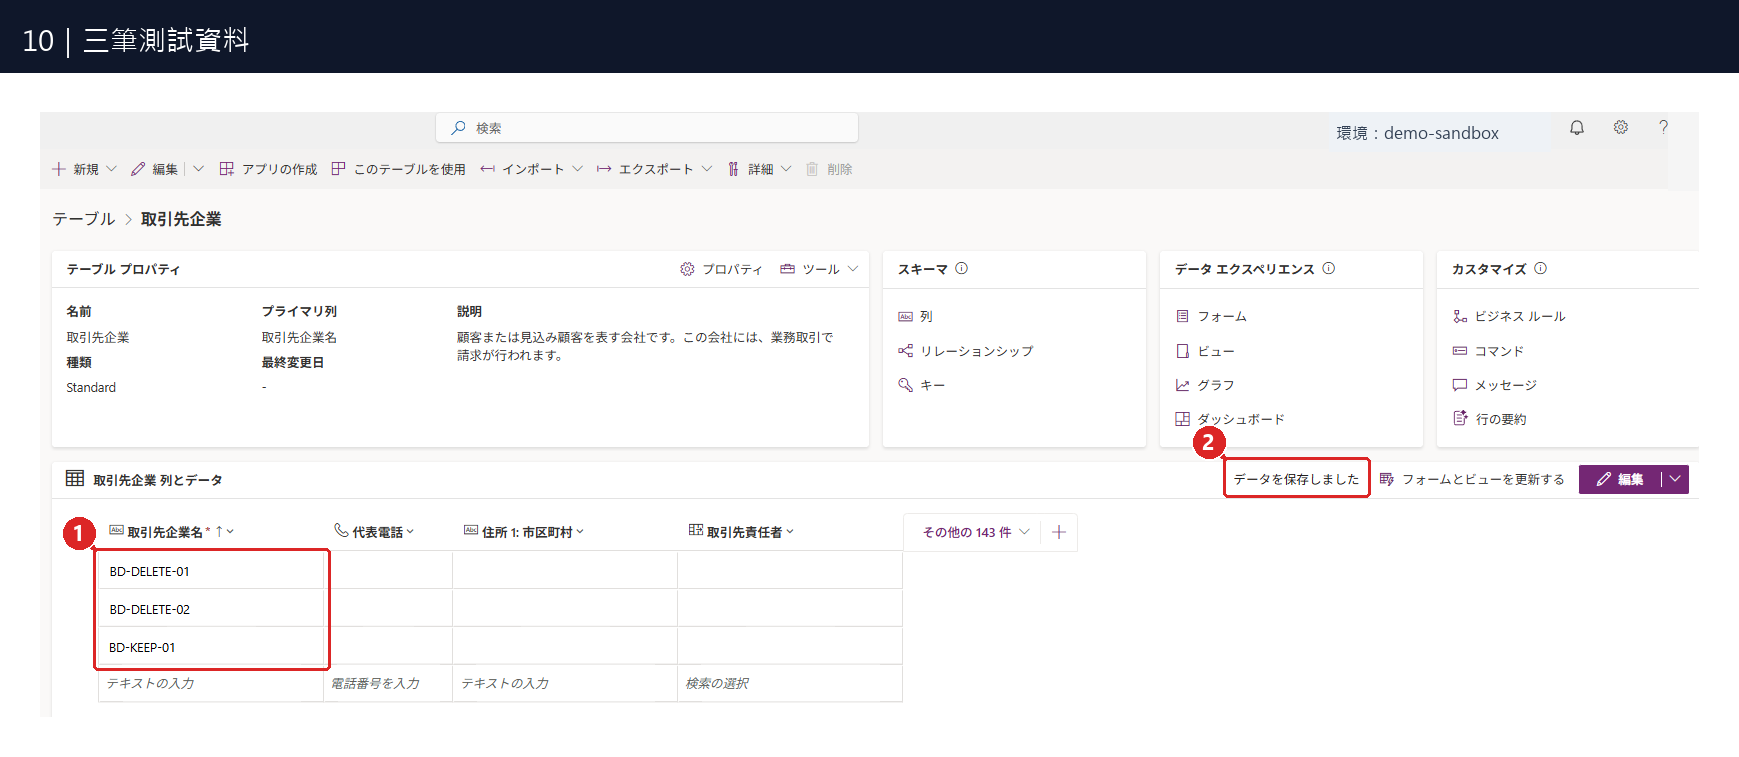Open 列 under schema

click(x=915, y=316)
